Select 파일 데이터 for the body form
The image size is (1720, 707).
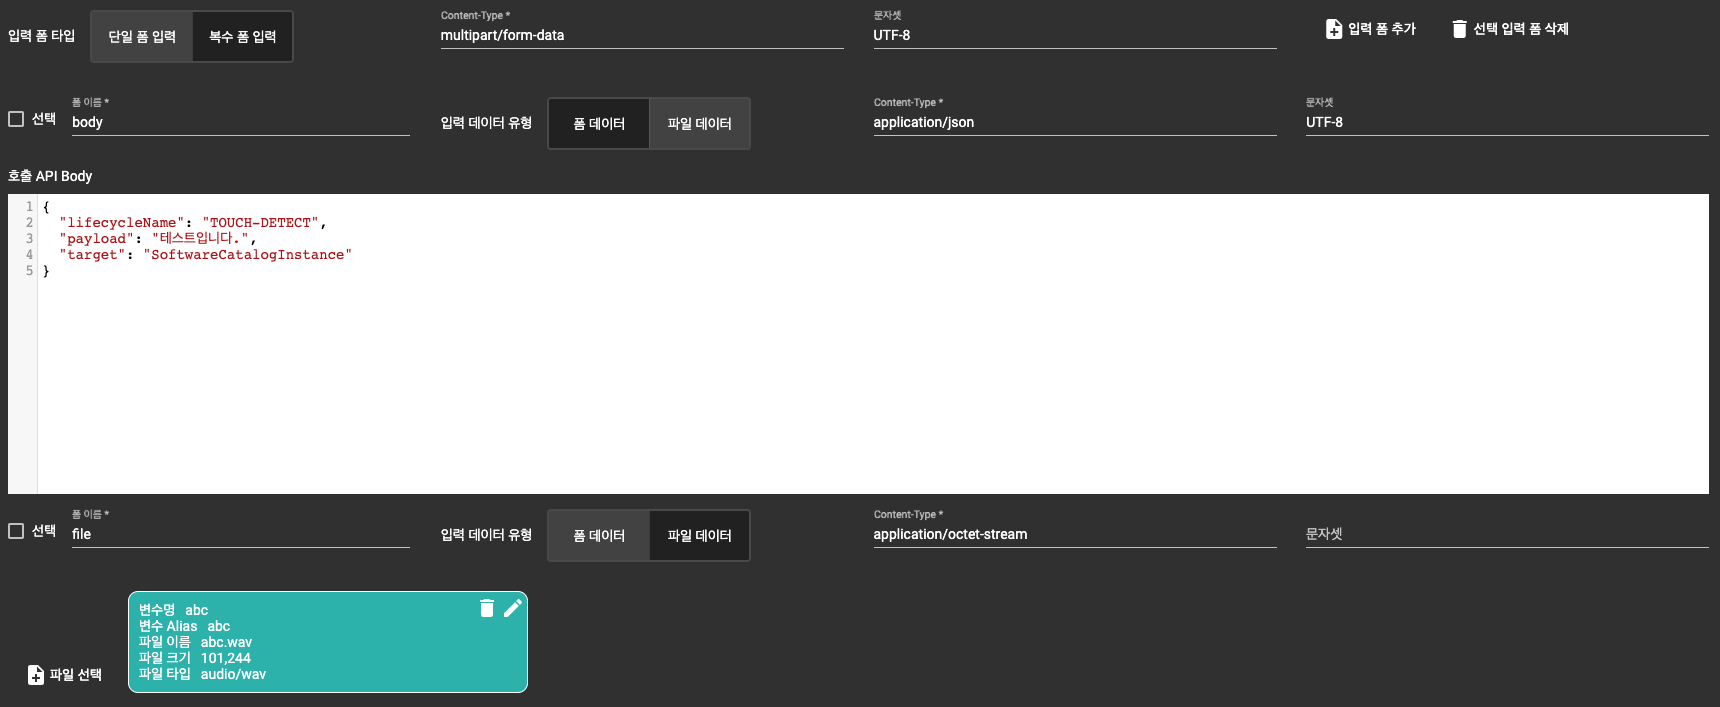coord(699,124)
